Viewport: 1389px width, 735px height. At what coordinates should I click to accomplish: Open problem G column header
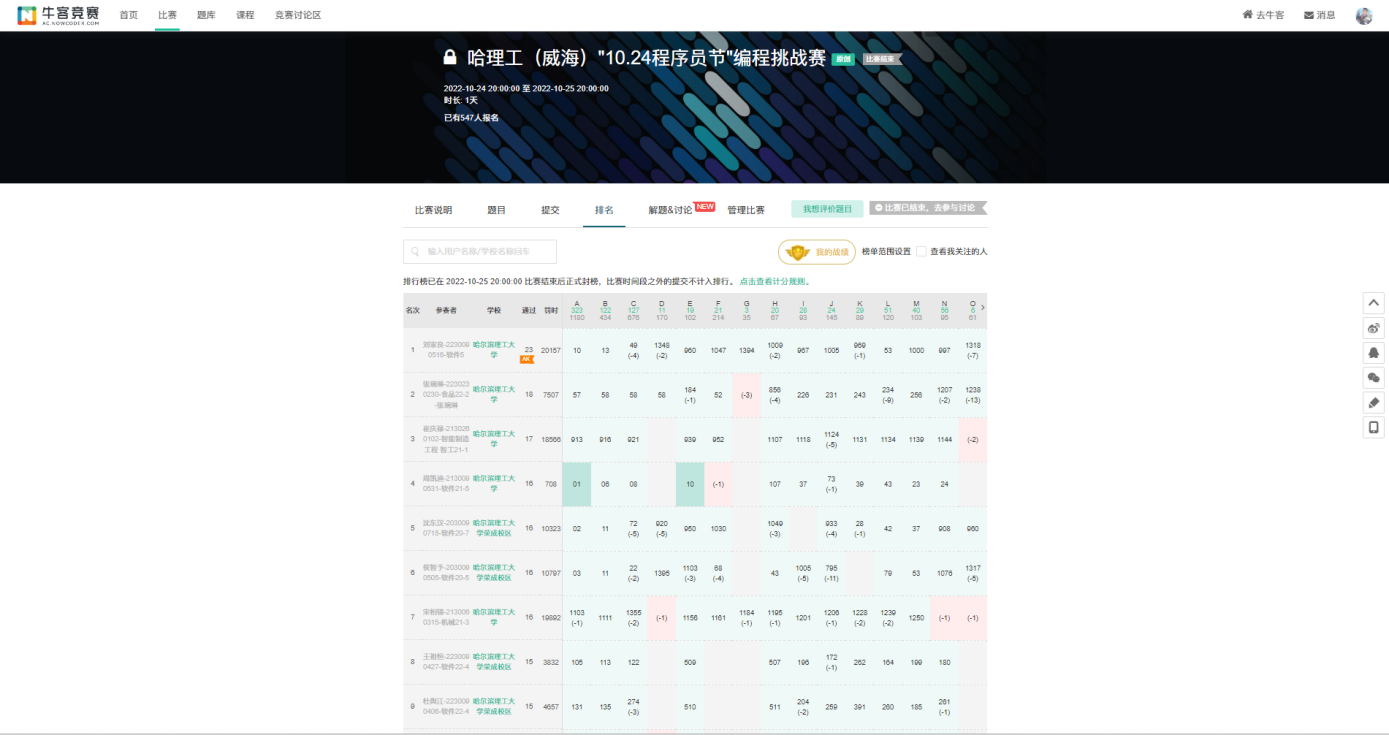[746, 310]
